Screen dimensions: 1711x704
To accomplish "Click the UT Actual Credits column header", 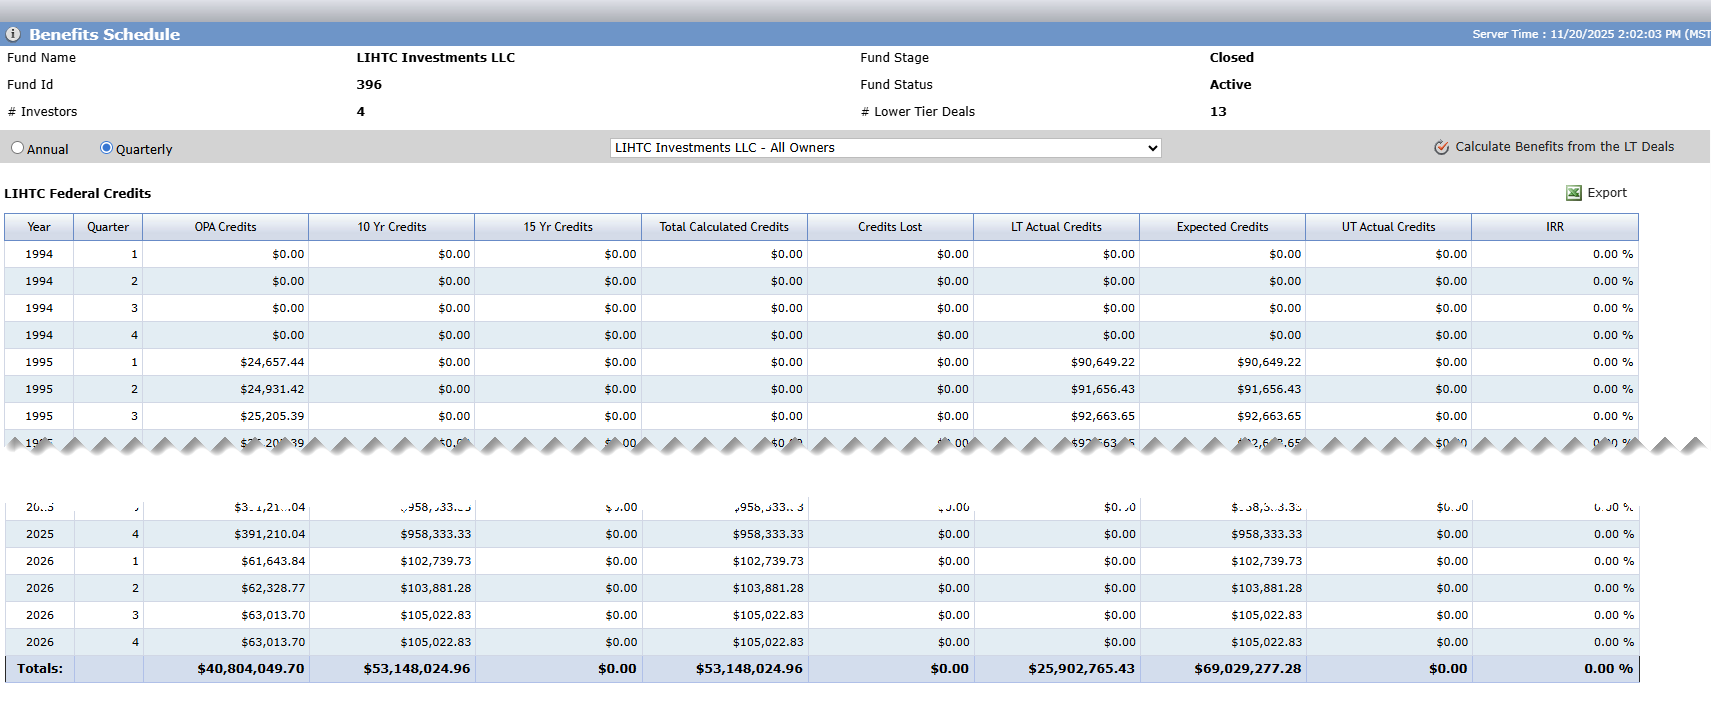I will coord(1388,227).
